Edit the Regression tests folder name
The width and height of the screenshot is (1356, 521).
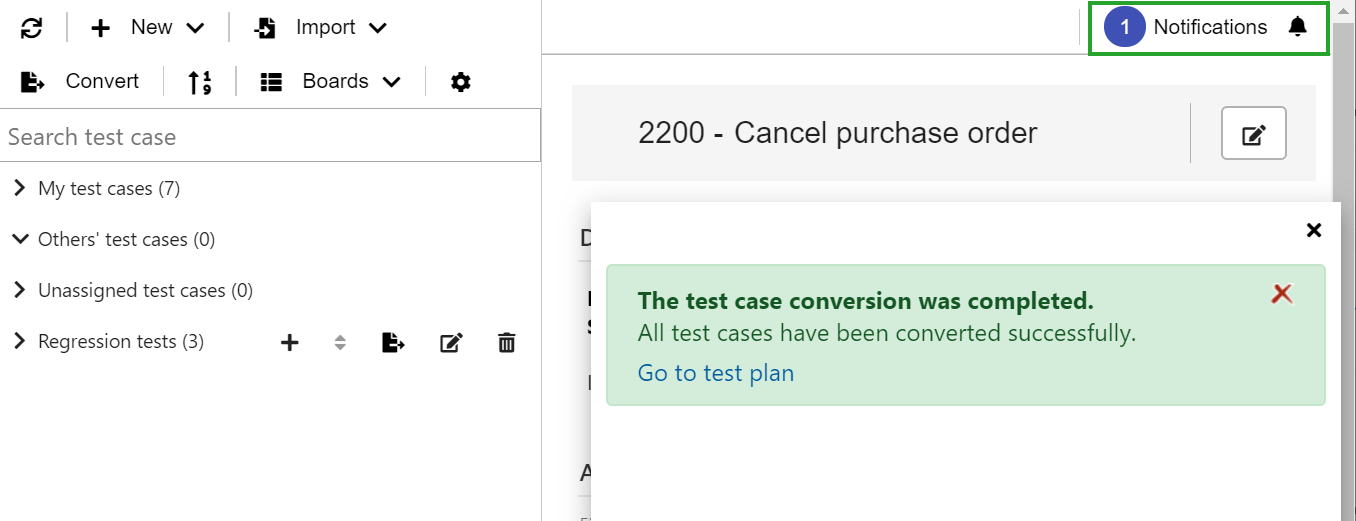click(x=451, y=343)
